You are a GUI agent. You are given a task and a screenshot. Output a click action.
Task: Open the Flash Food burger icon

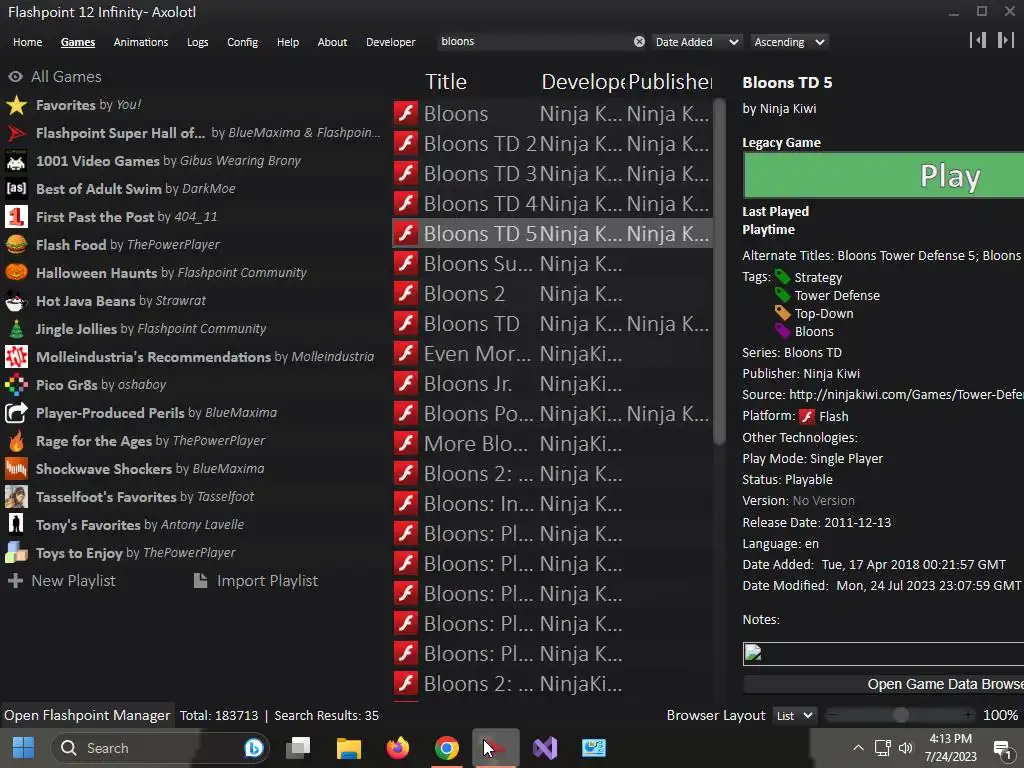pyautogui.click(x=16, y=245)
